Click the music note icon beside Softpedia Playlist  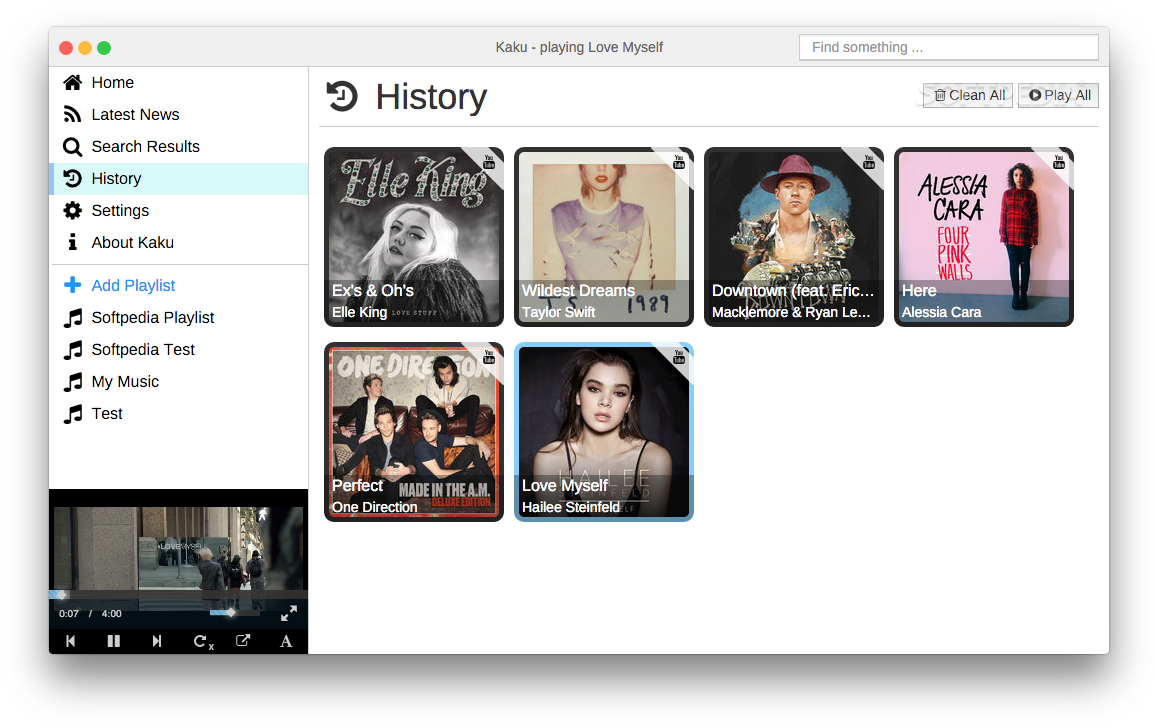click(71, 317)
